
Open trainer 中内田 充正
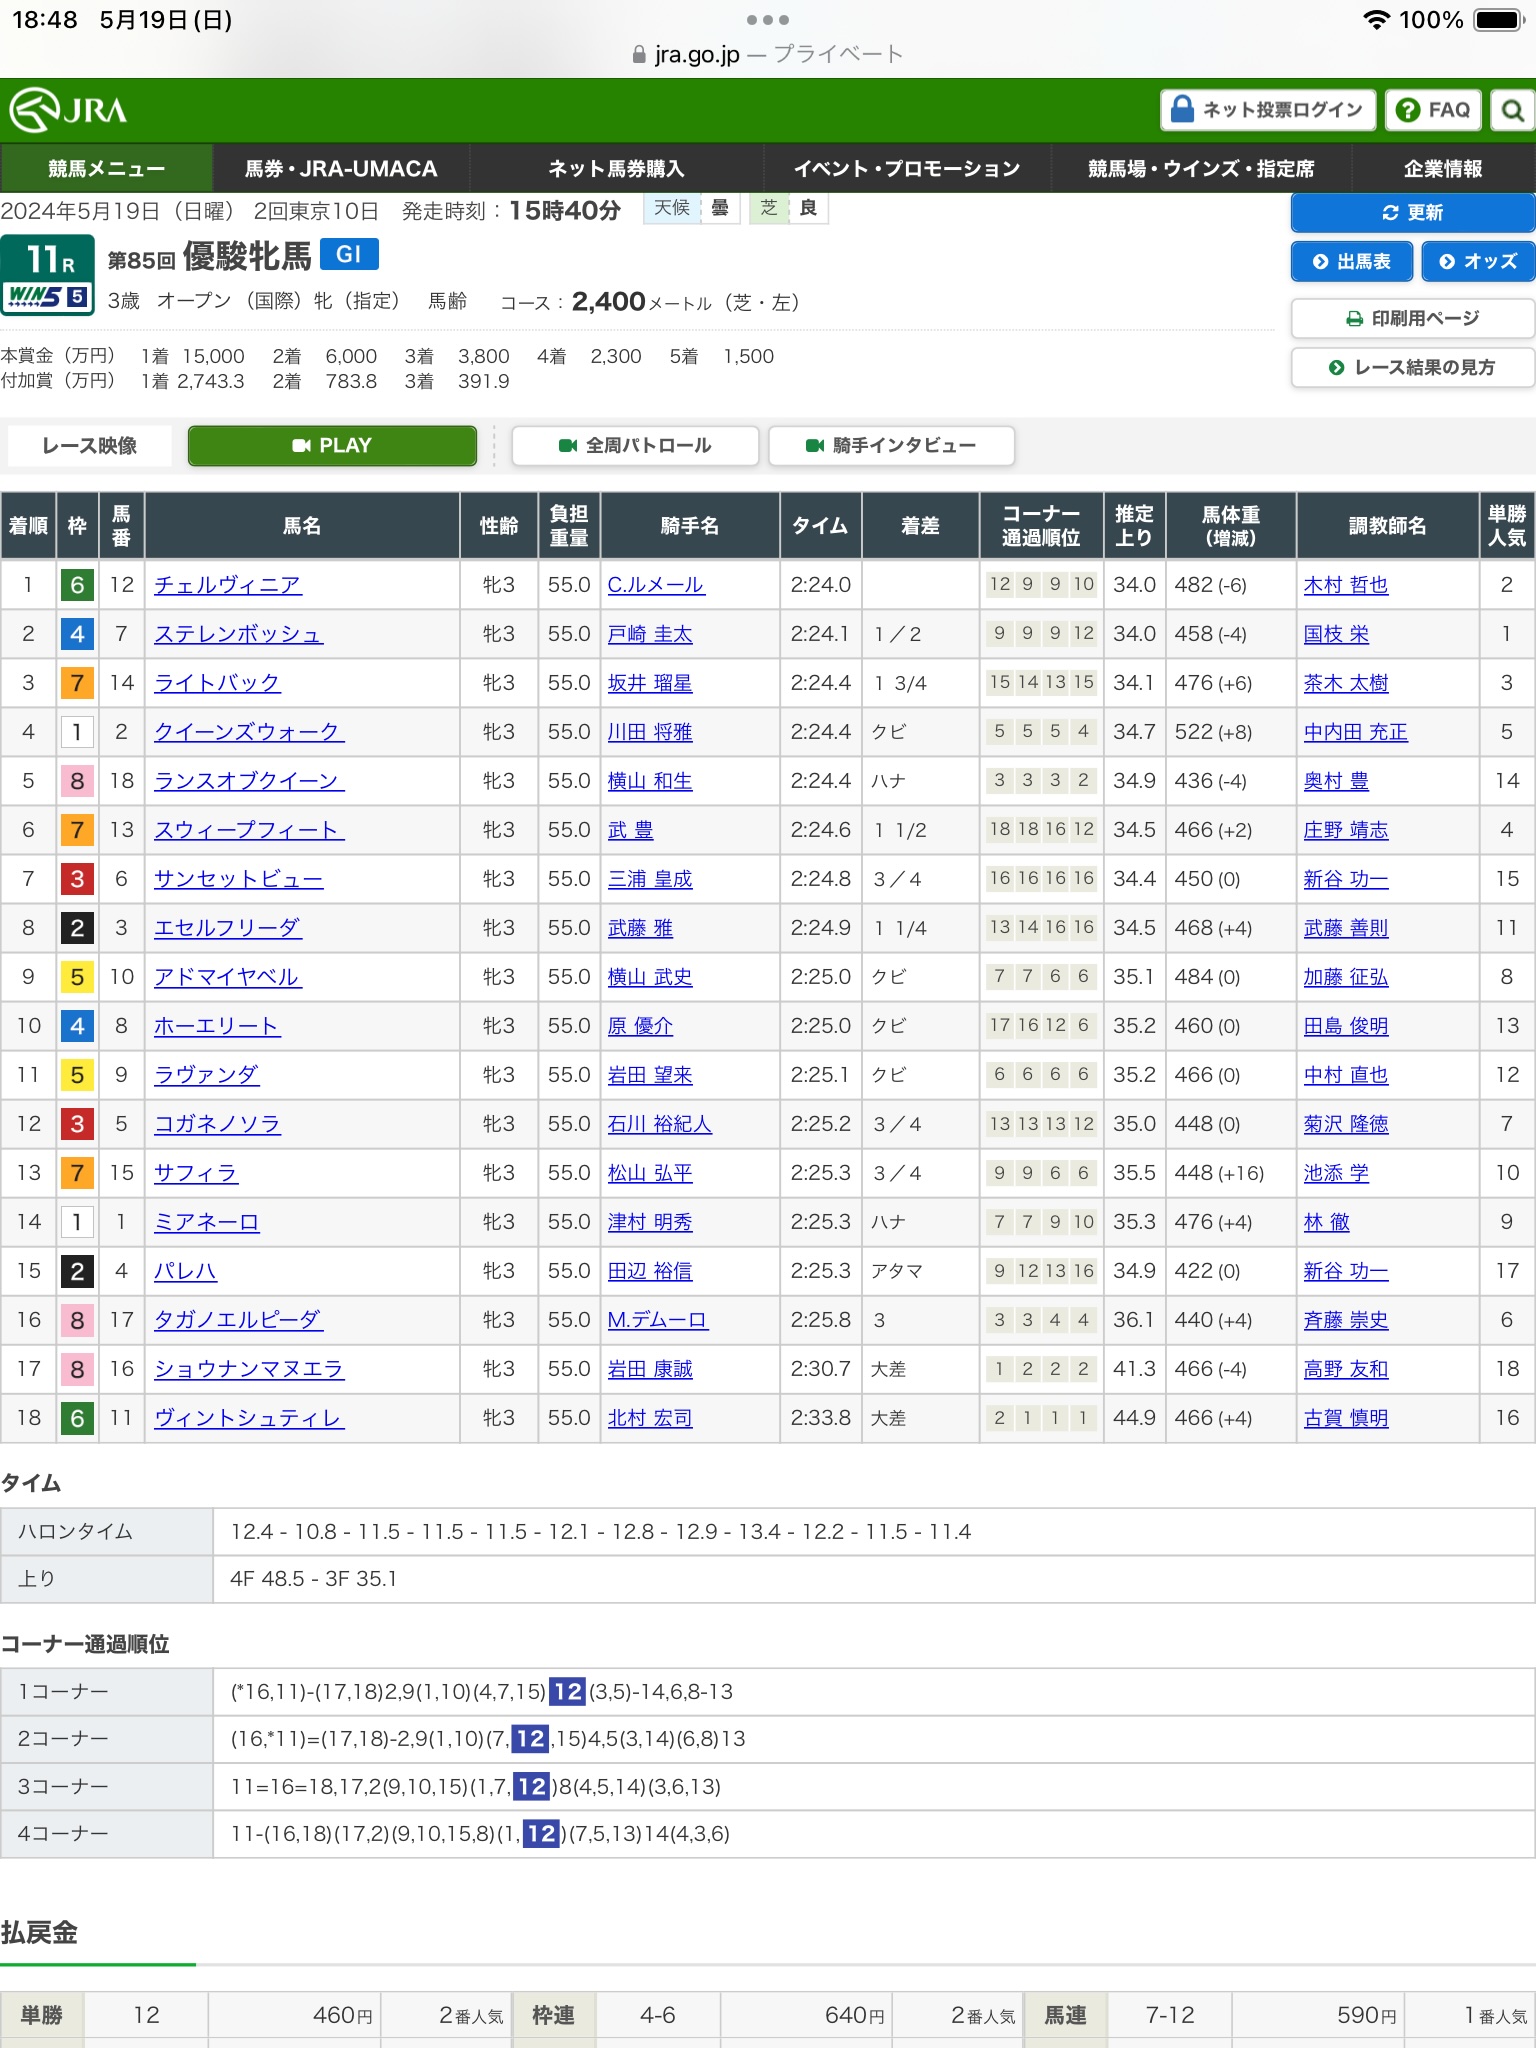pyautogui.click(x=1356, y=732)
